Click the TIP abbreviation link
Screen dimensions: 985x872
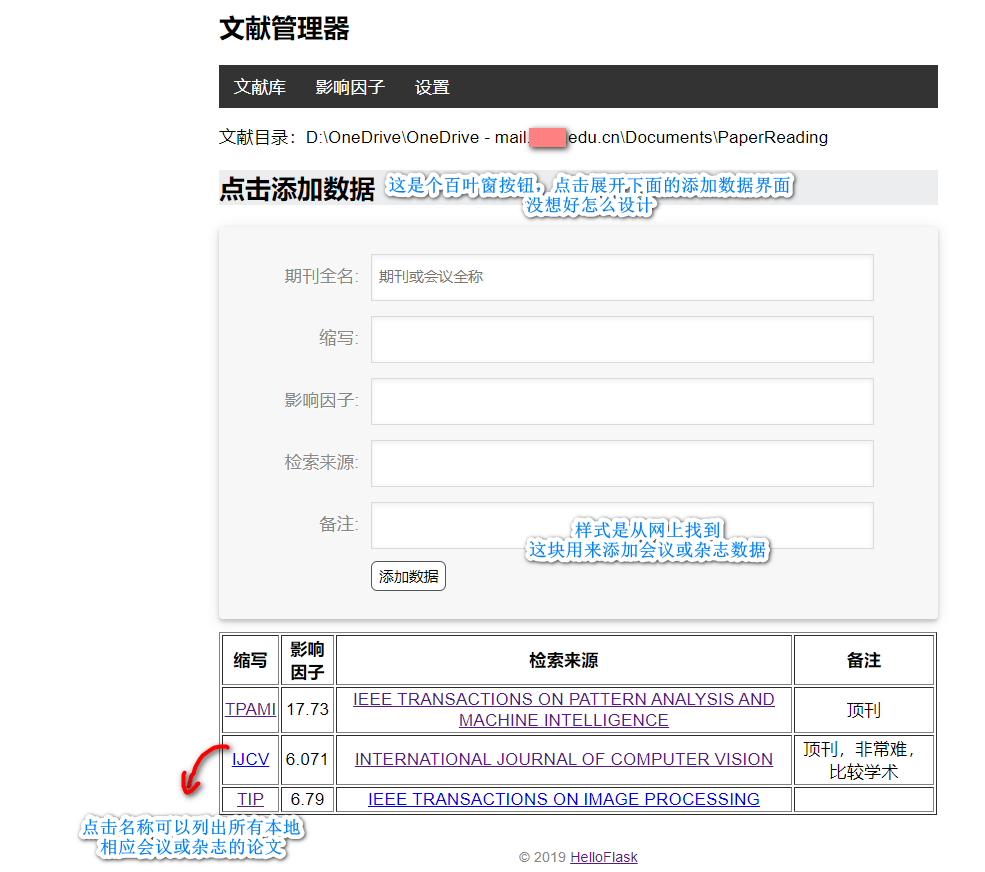point(250,799)
